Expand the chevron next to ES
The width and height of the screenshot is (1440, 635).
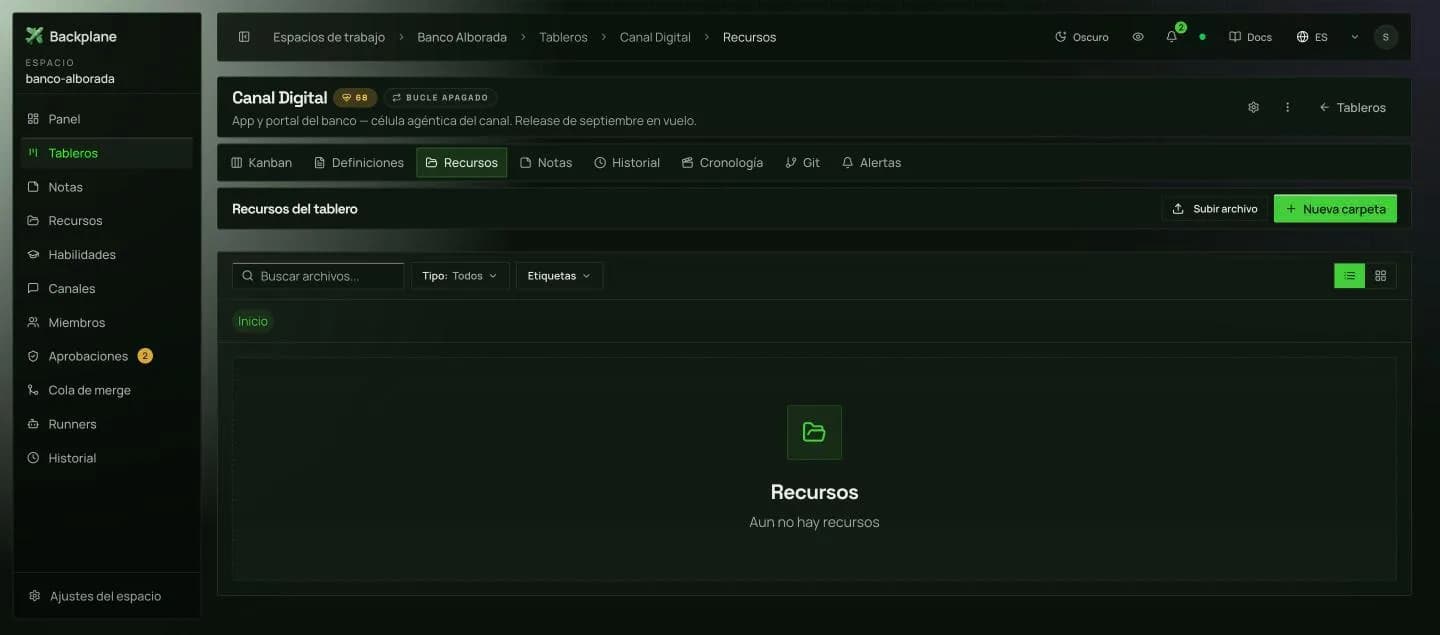1355,37
